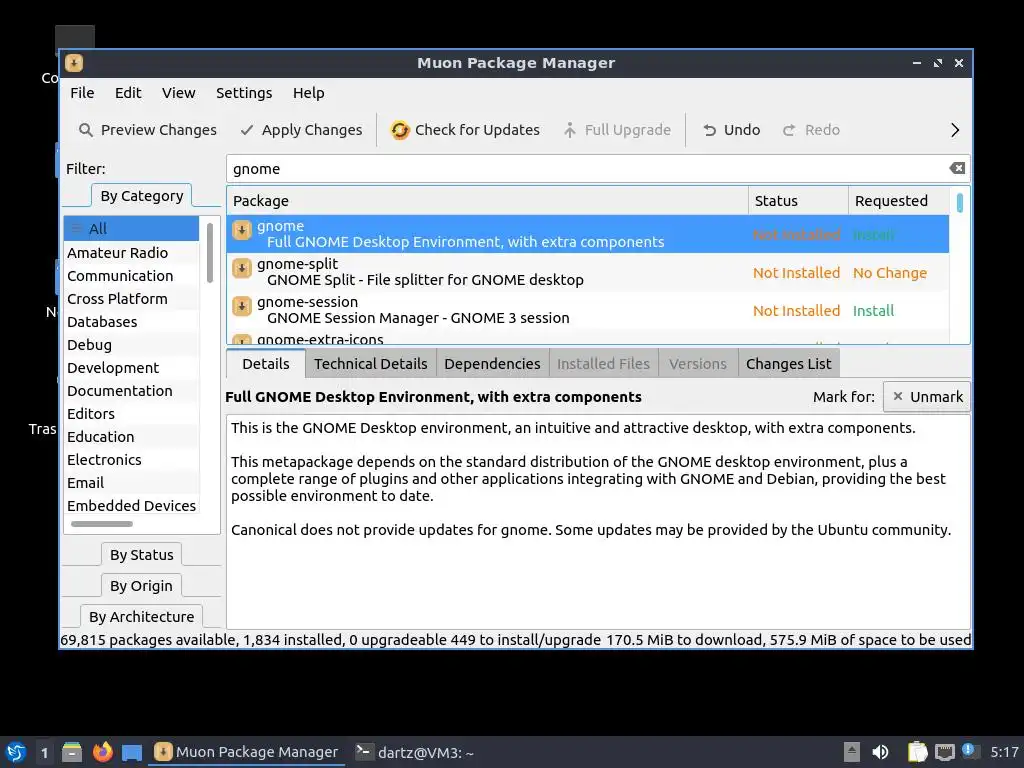Select the Databases category

(131, 321)
